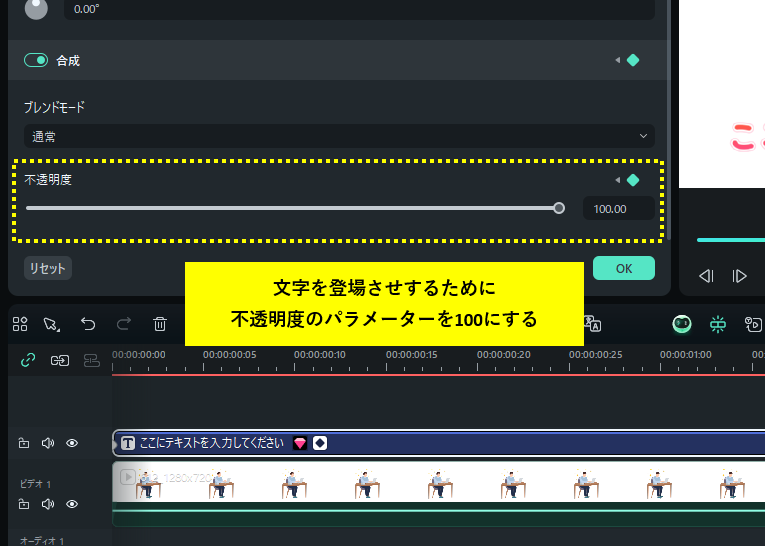The width and height of the screenshot is (765, 546).
Task: Lock the text track
Action: pos(24,443)
